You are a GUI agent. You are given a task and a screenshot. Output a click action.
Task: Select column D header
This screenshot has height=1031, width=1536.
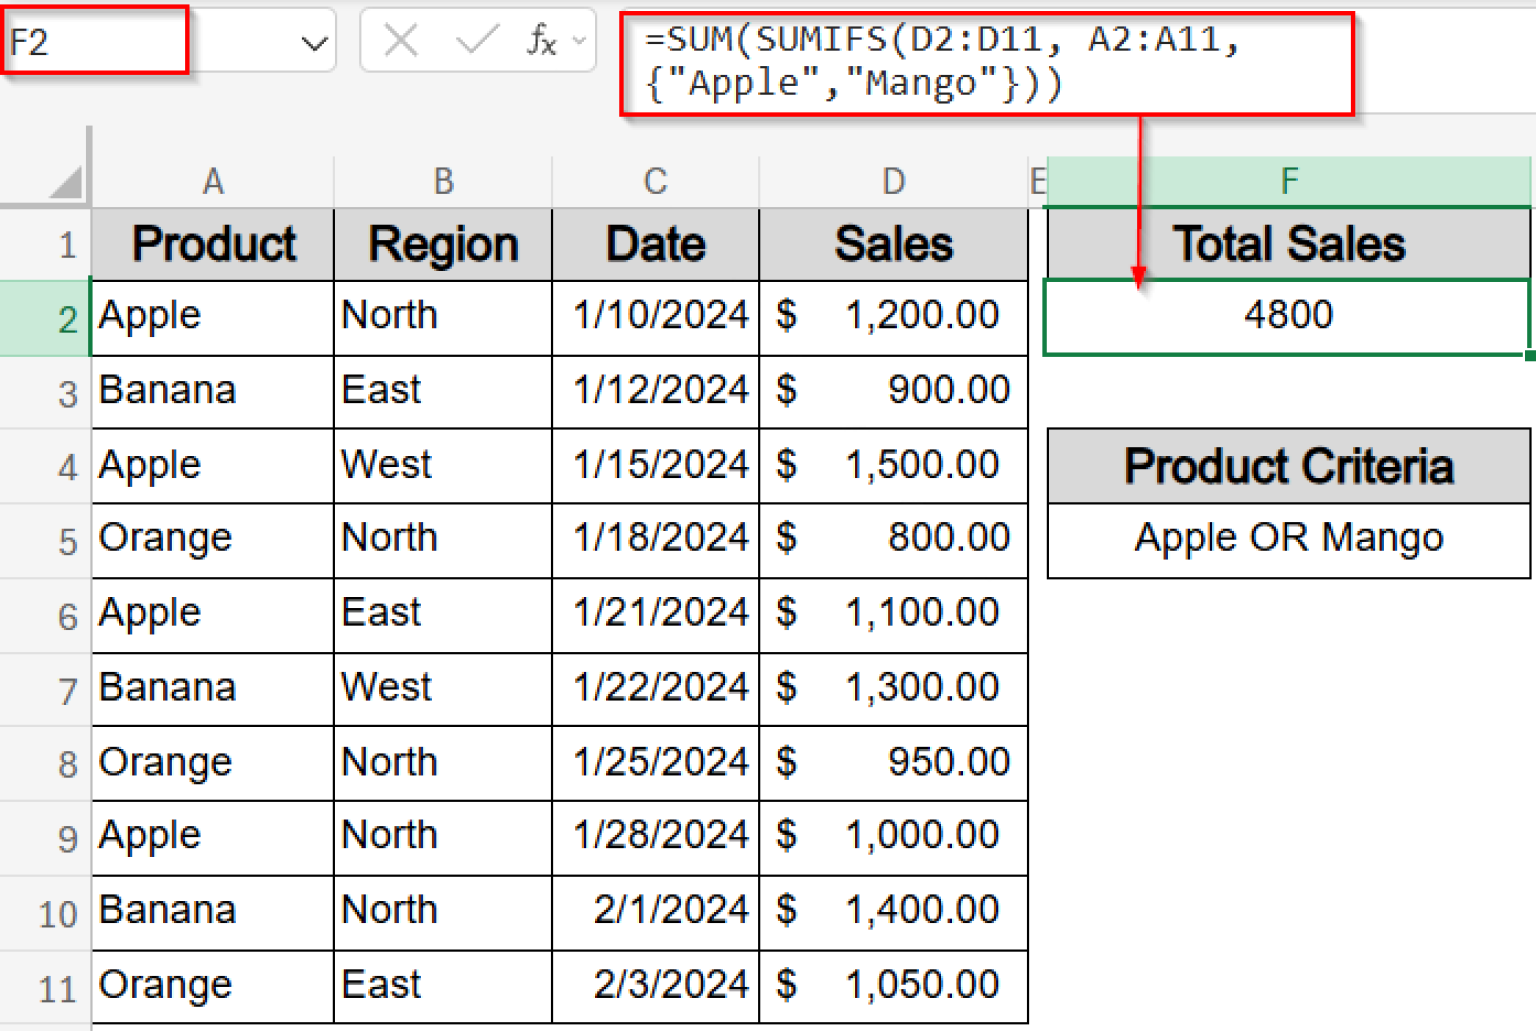(x=893, y=180)
